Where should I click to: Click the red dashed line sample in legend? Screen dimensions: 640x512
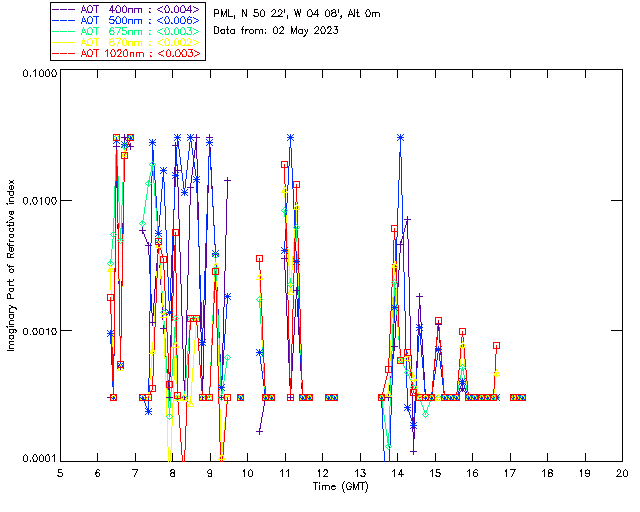click(64, 53)
